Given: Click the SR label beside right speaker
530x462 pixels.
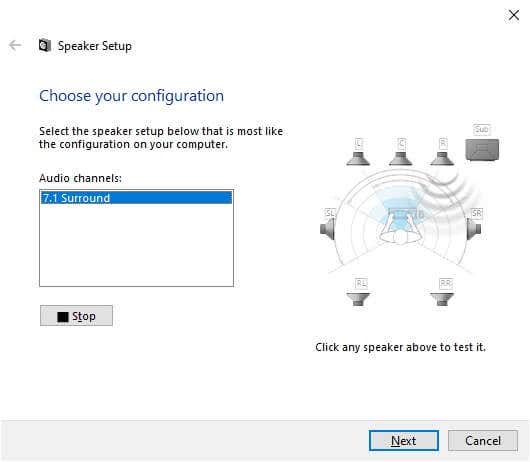Looking at the screenshot, I should click(477, 213).
